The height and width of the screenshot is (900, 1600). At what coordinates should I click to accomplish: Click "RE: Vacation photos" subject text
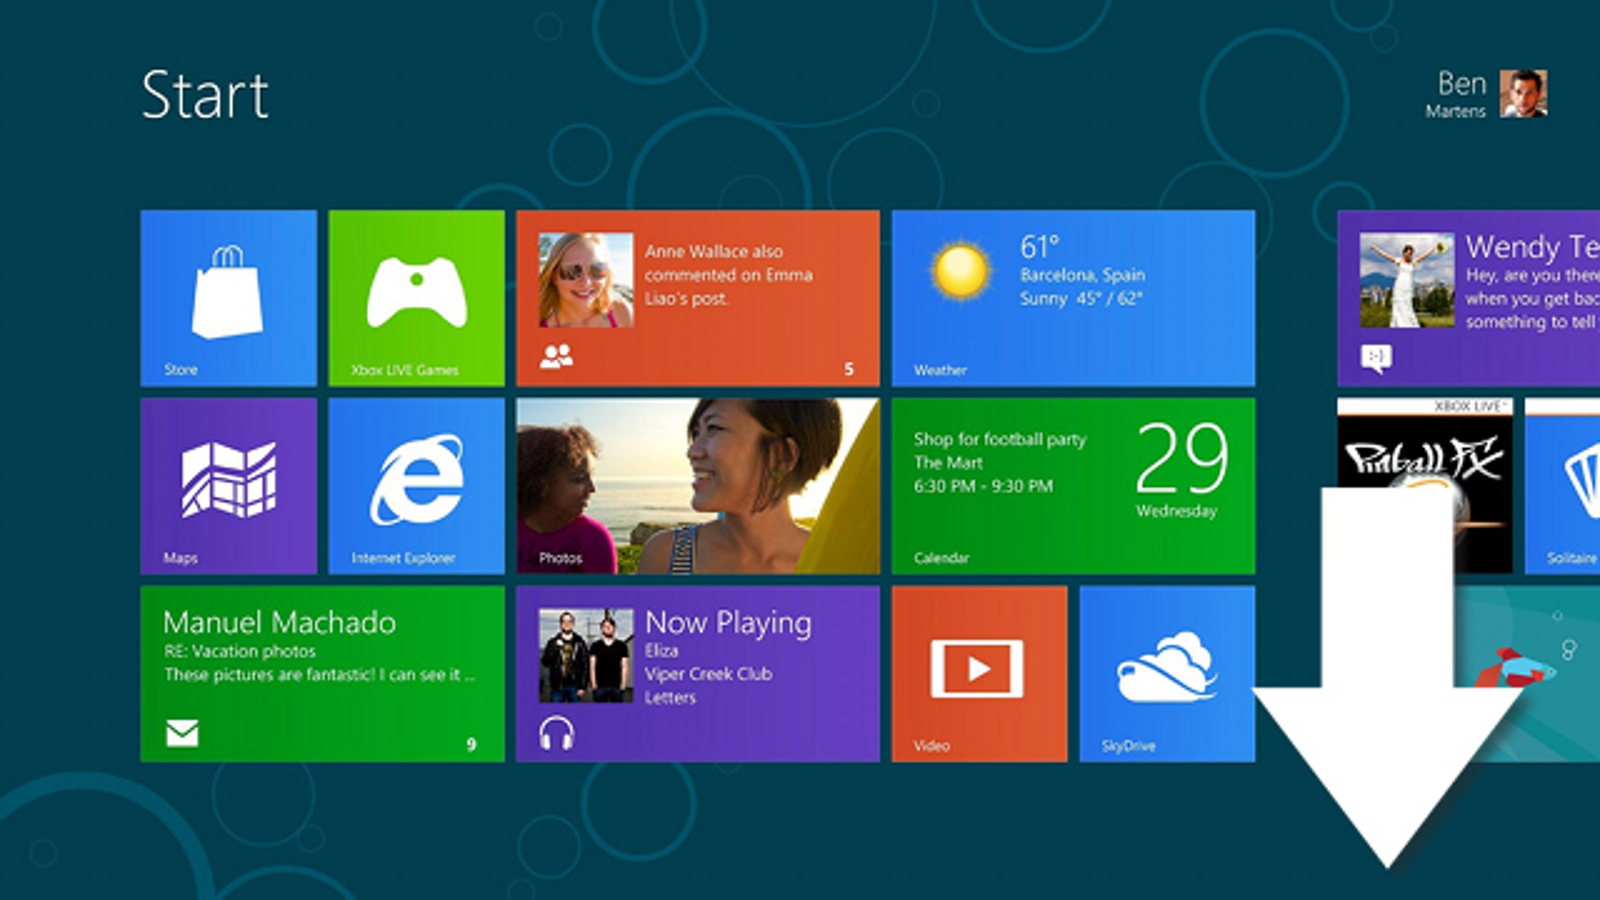coord(240,651)
